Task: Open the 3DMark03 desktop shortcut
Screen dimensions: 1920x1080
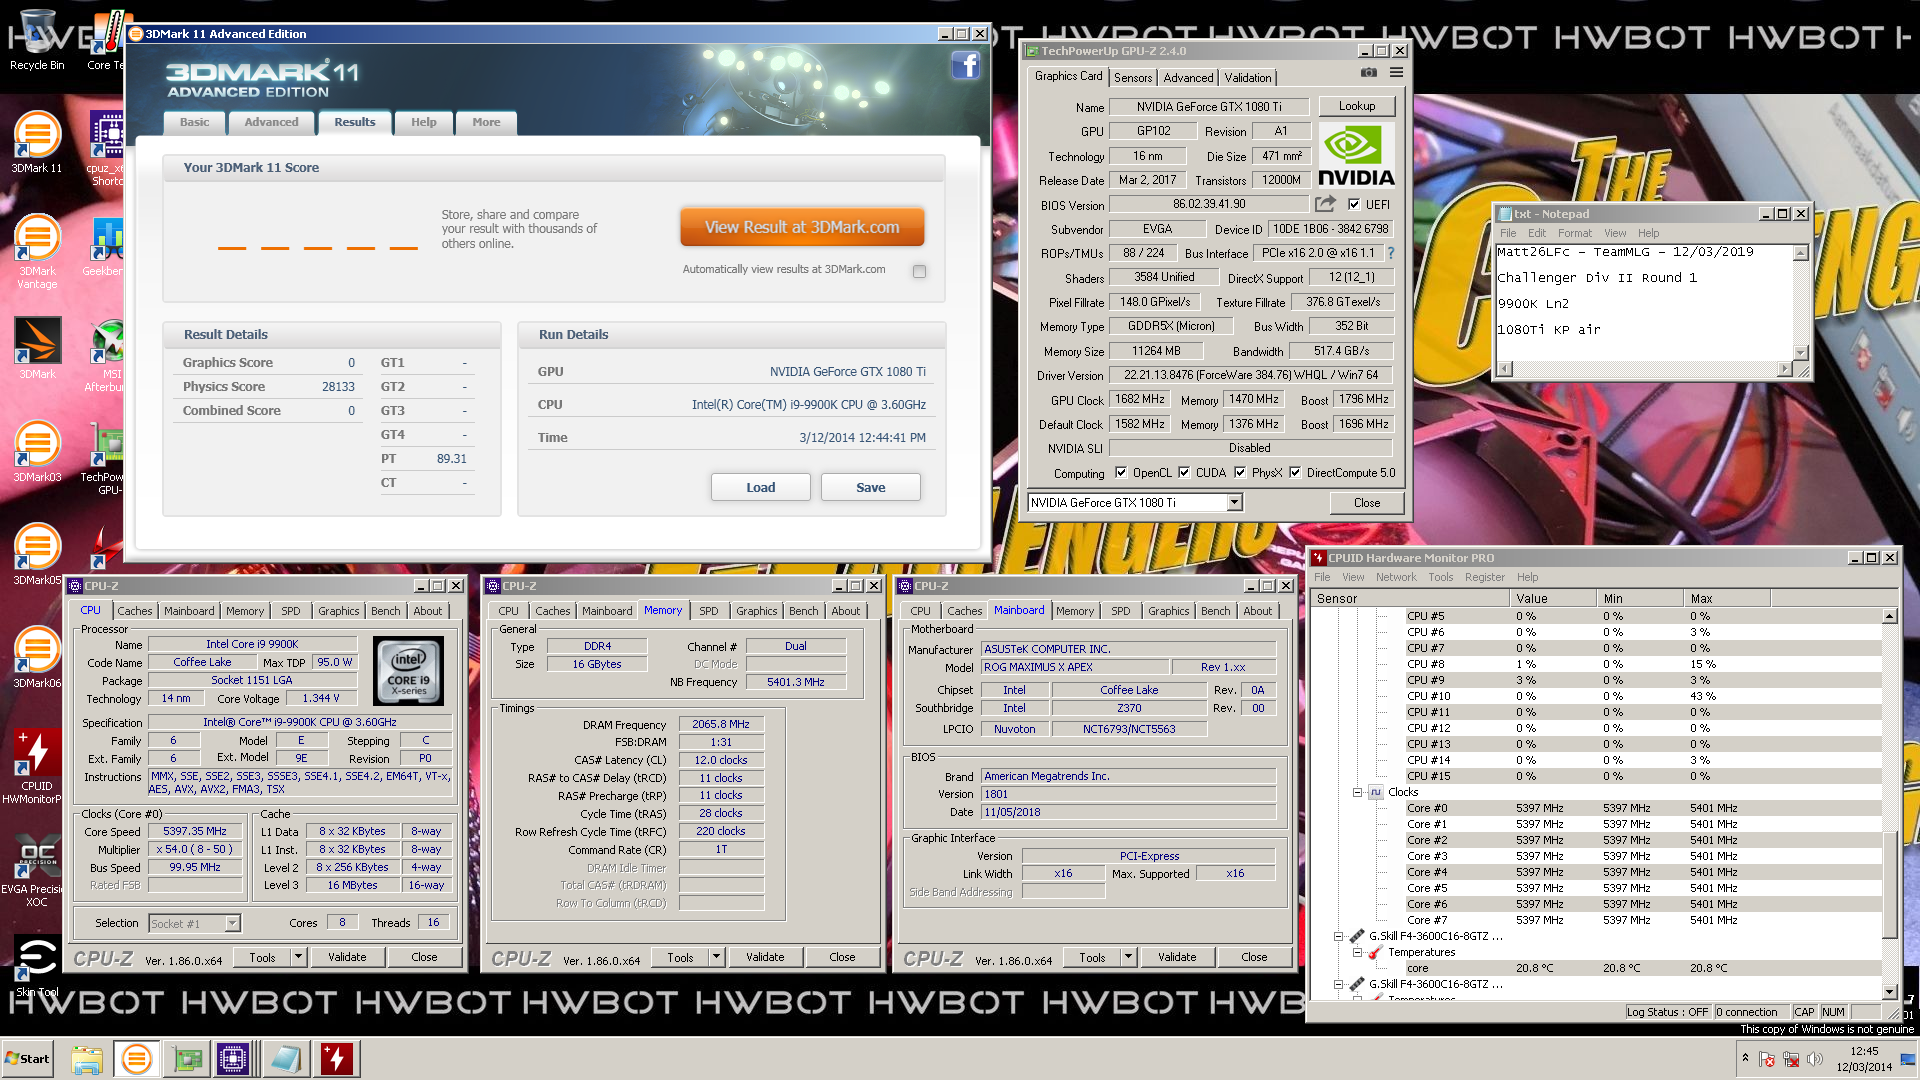Action: (37, 452)
